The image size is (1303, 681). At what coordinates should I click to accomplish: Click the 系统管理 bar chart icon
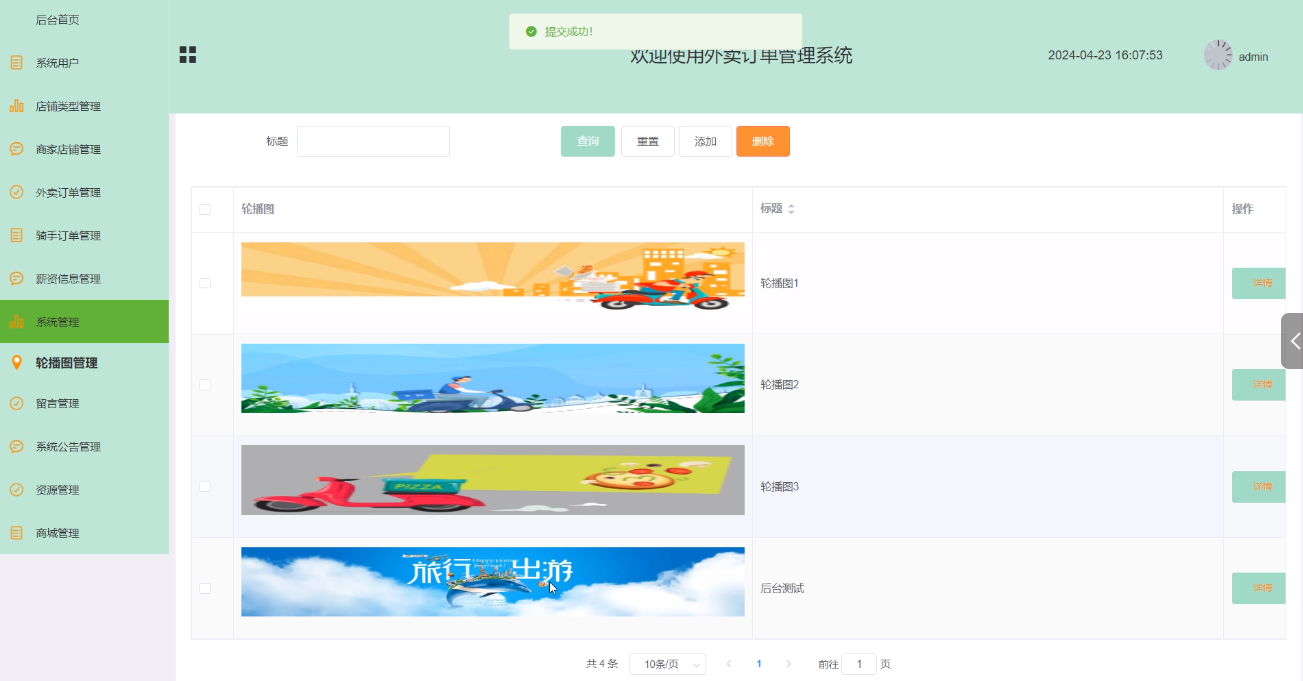16,322
